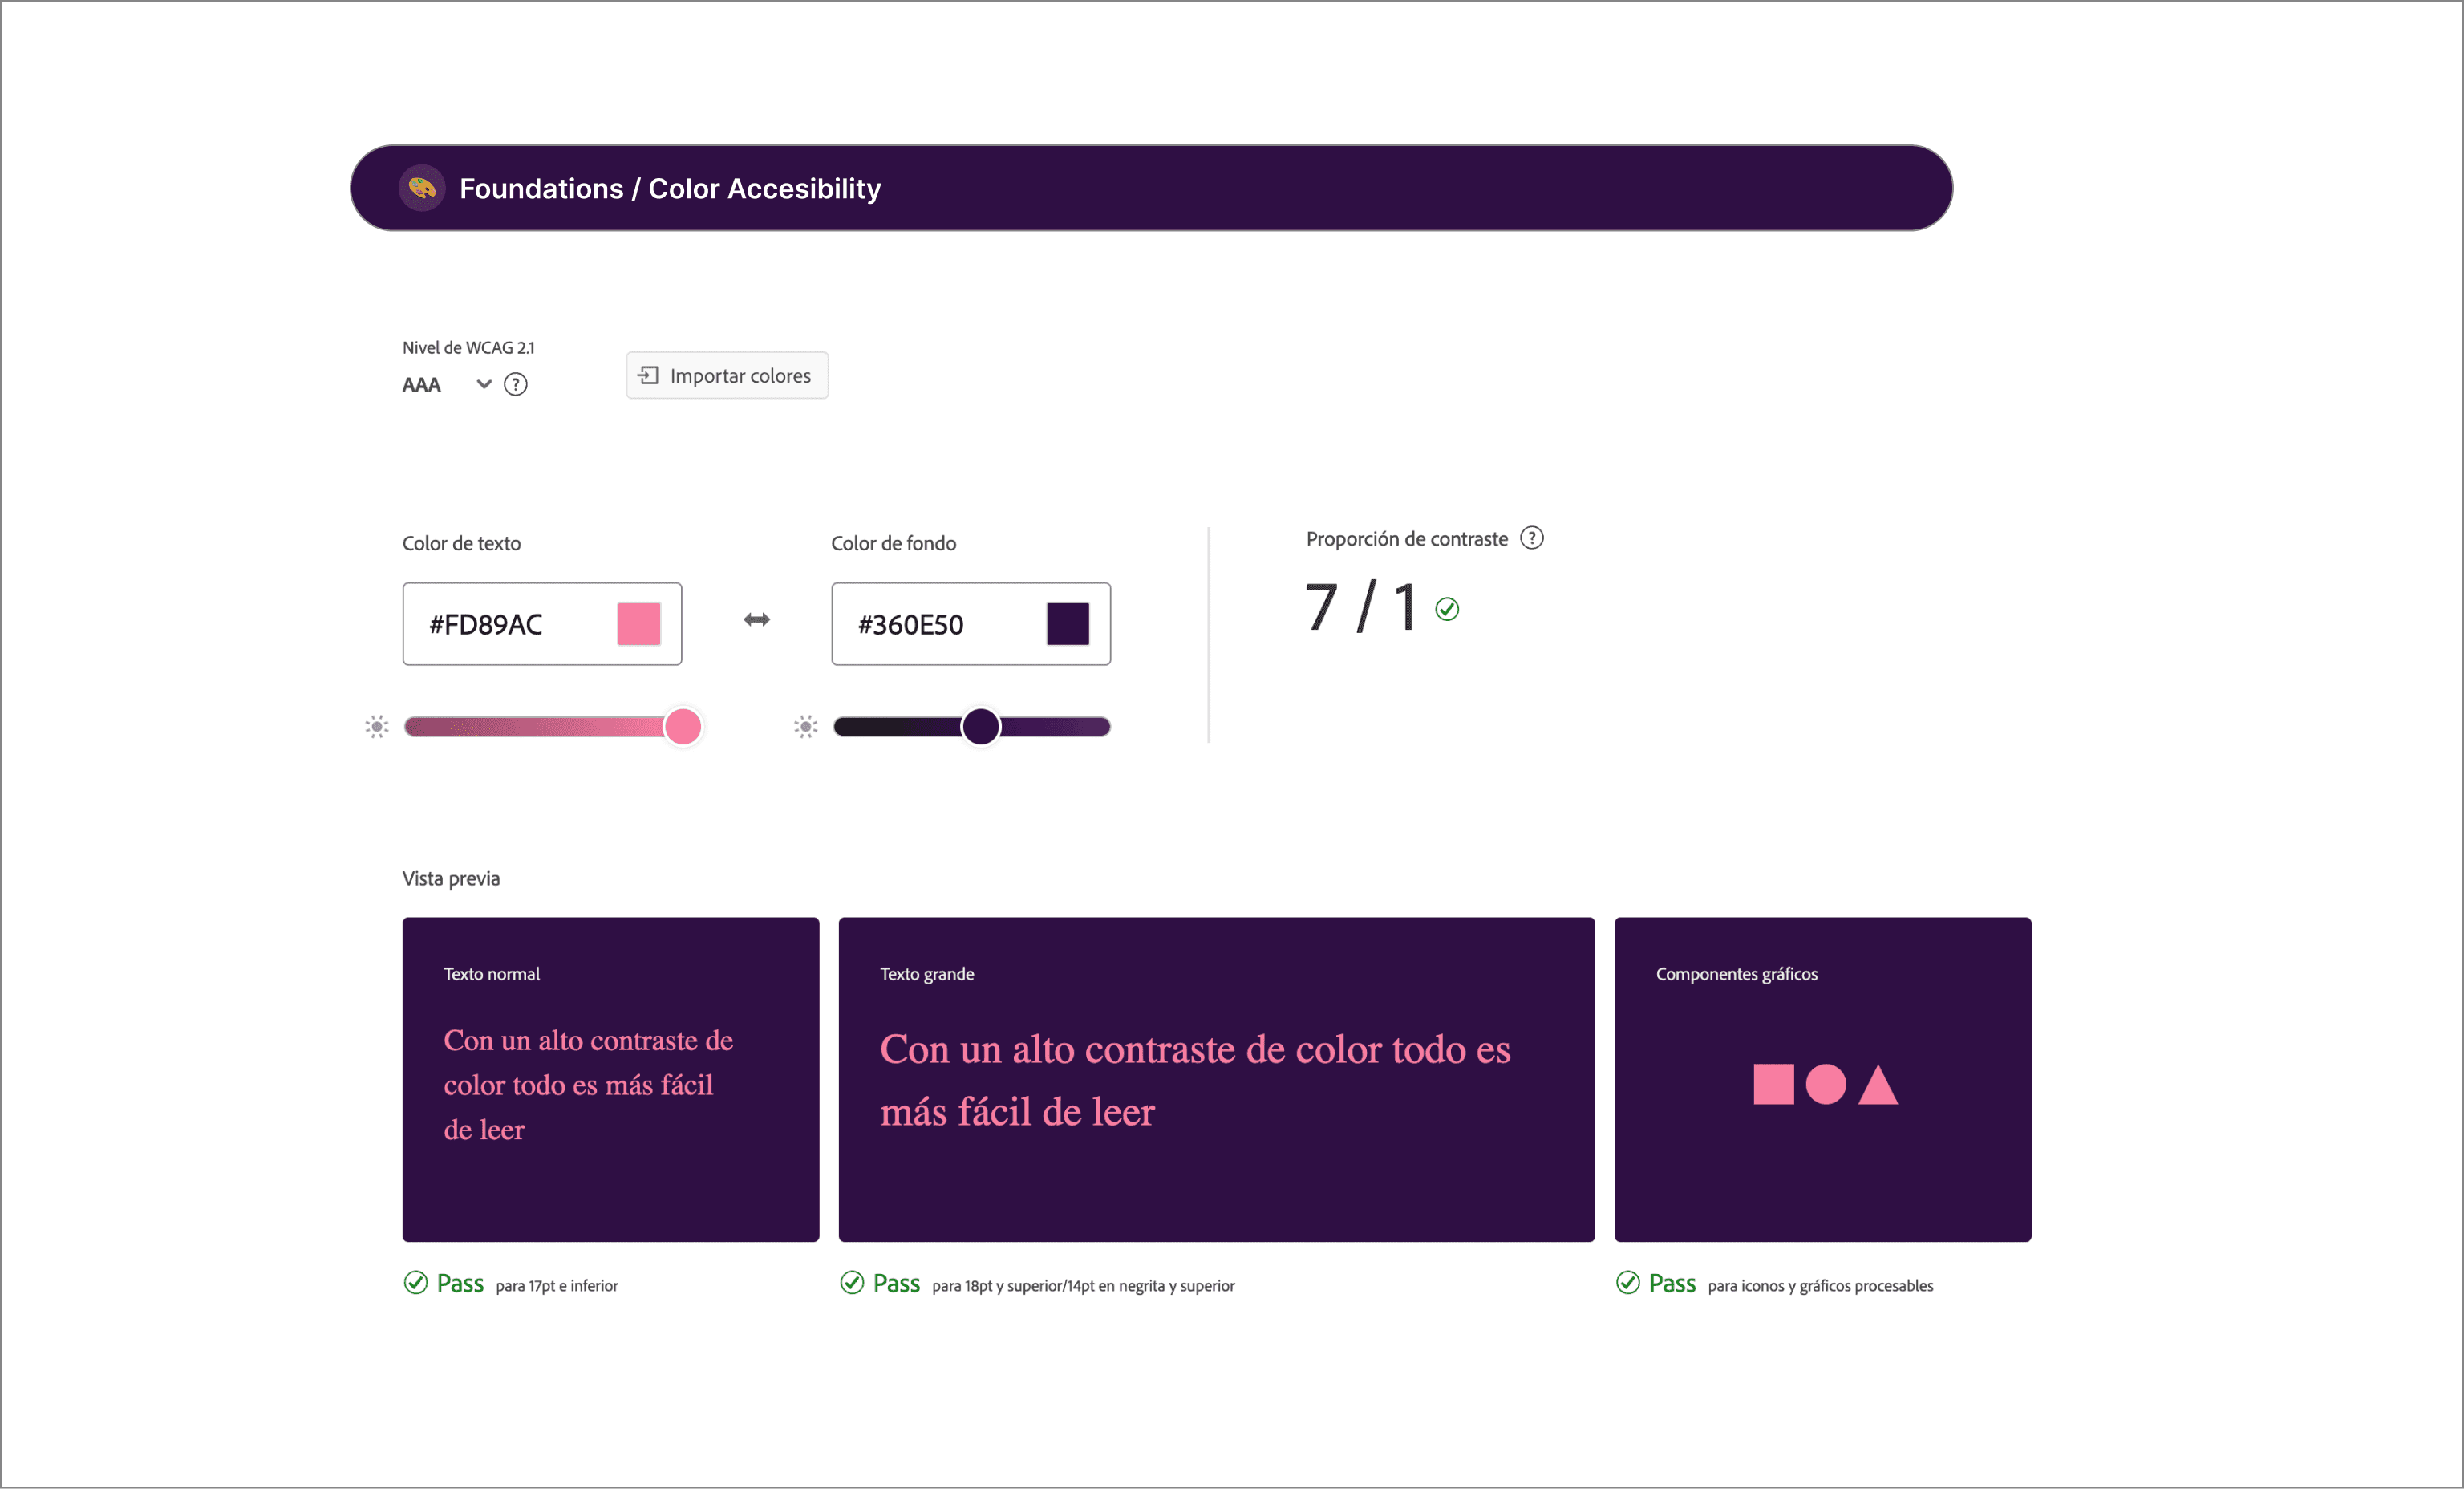
Task: Click background color brightness sun icon
Action: tap(806, 727)
